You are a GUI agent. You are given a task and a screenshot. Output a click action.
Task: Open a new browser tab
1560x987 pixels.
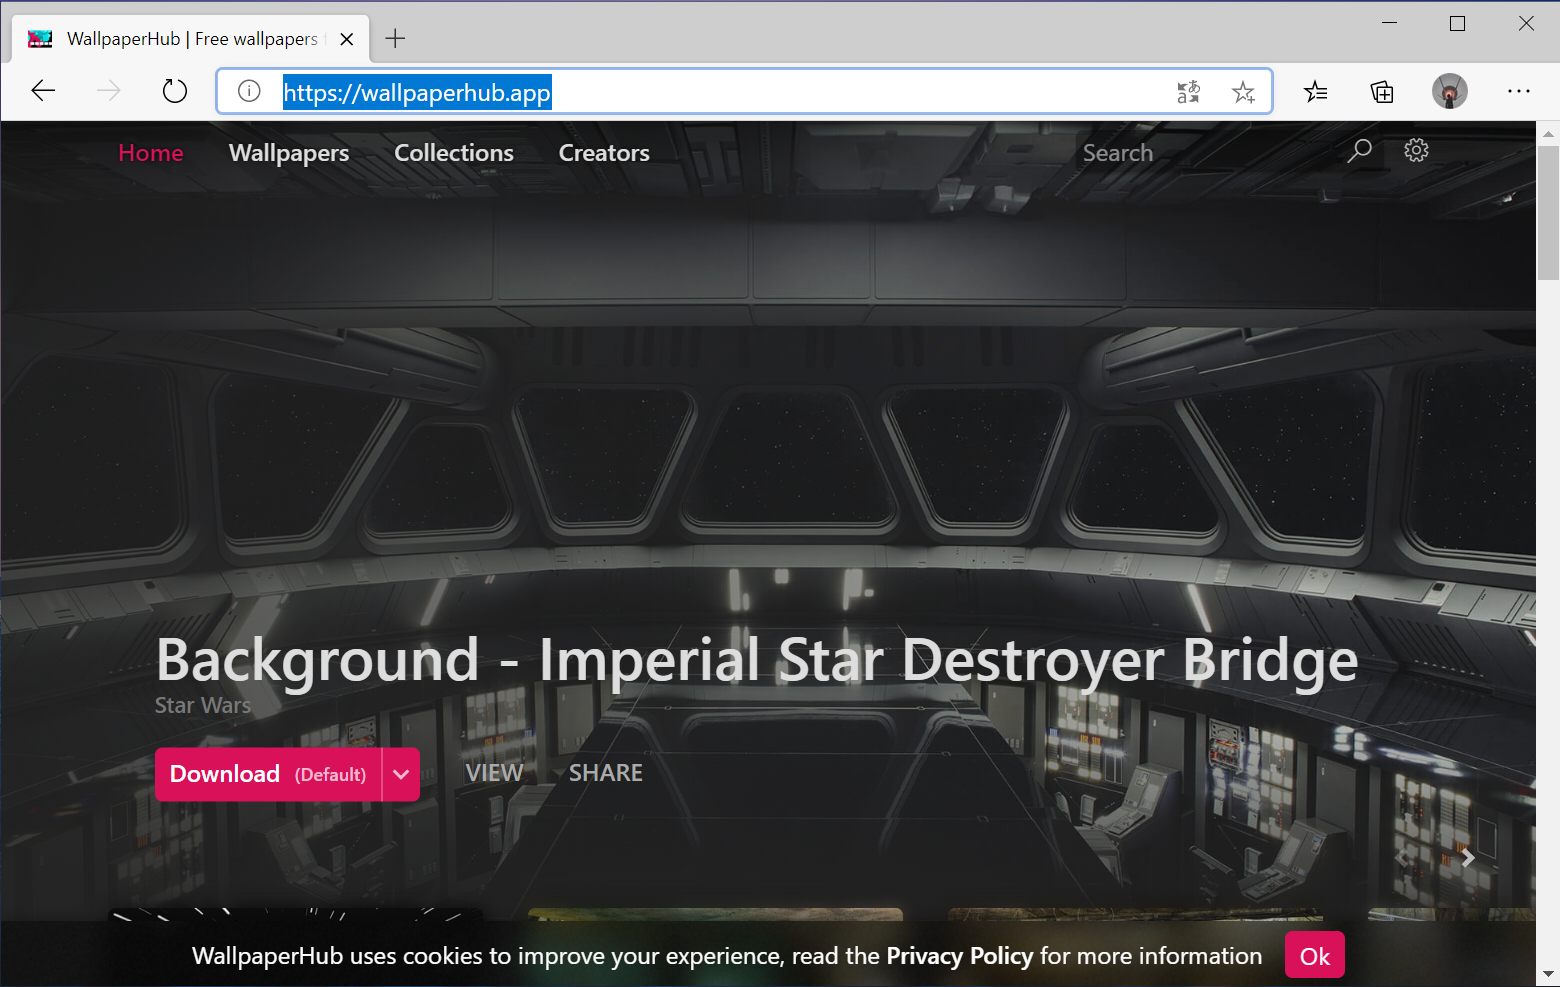[x=396, y=38]
